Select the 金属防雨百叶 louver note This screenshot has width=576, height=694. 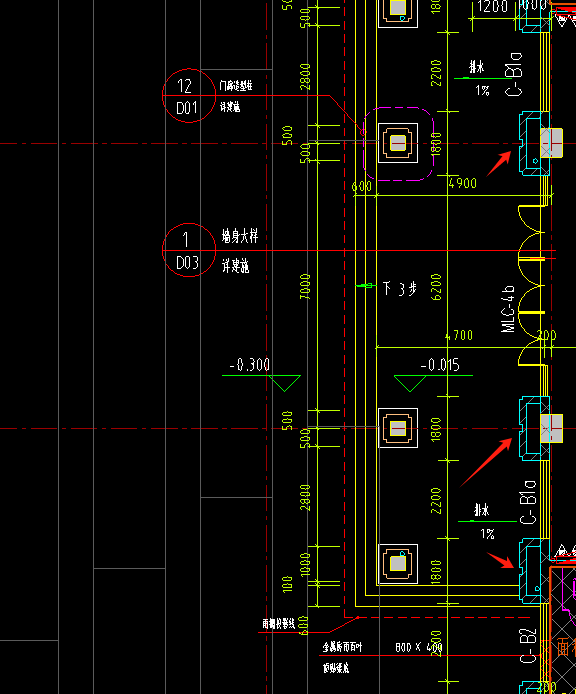[x=342, y=647]
